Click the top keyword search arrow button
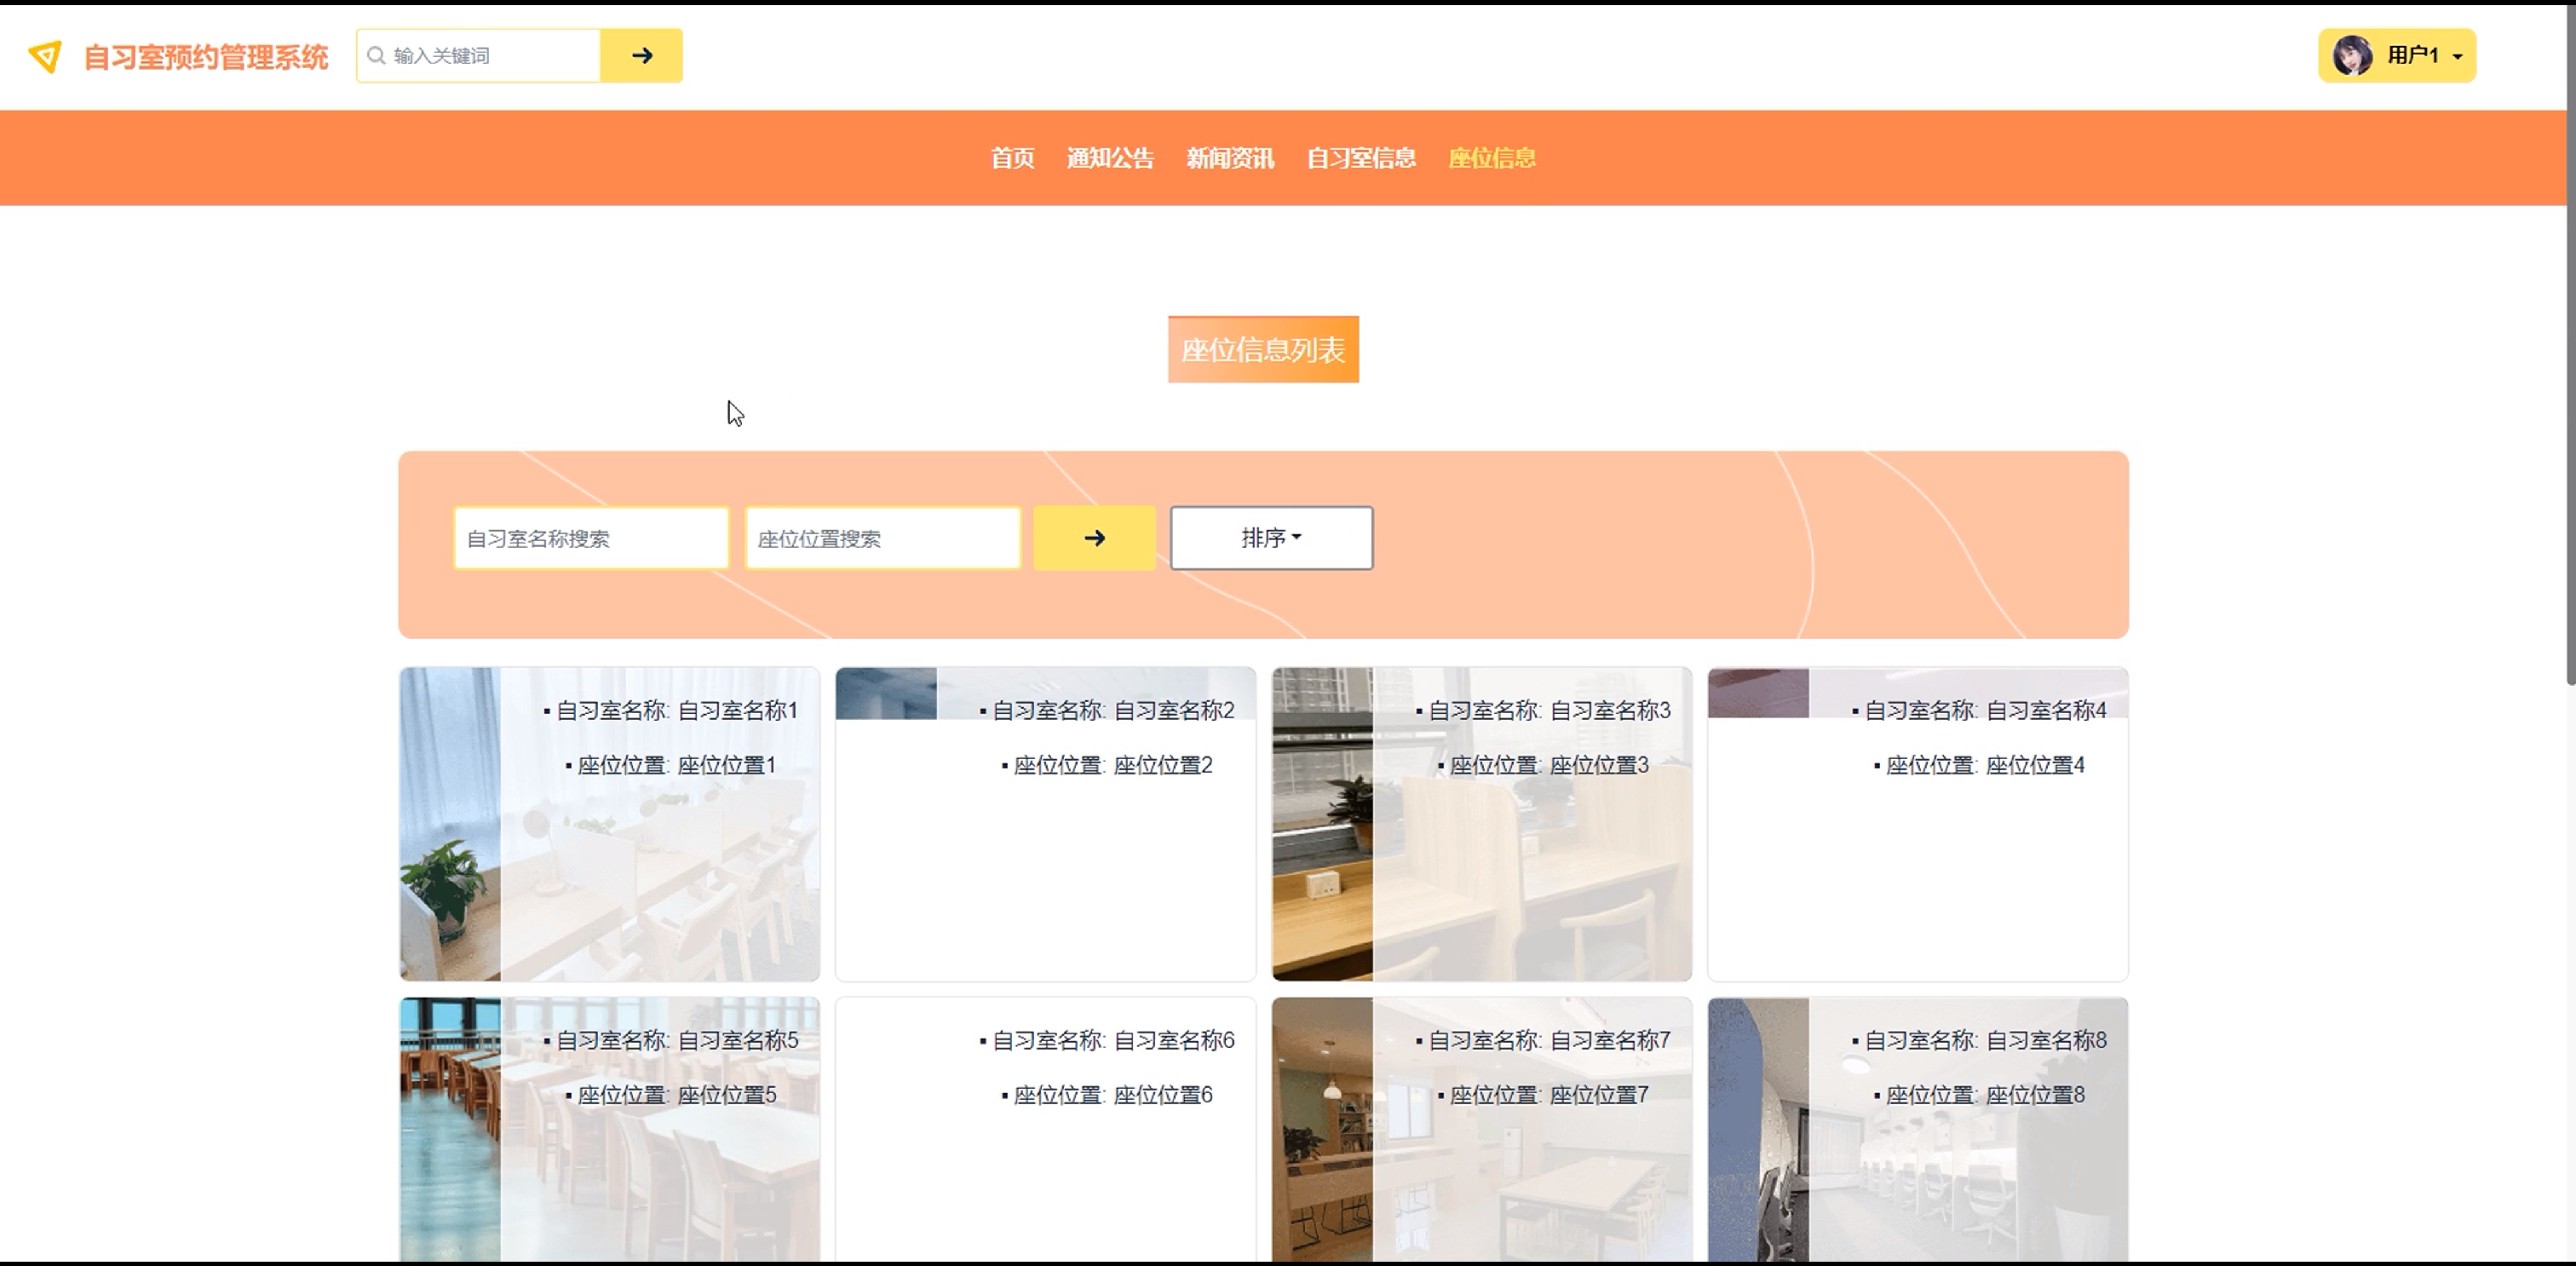This screenshot has height=1266, width=2576. click(641, 56)
